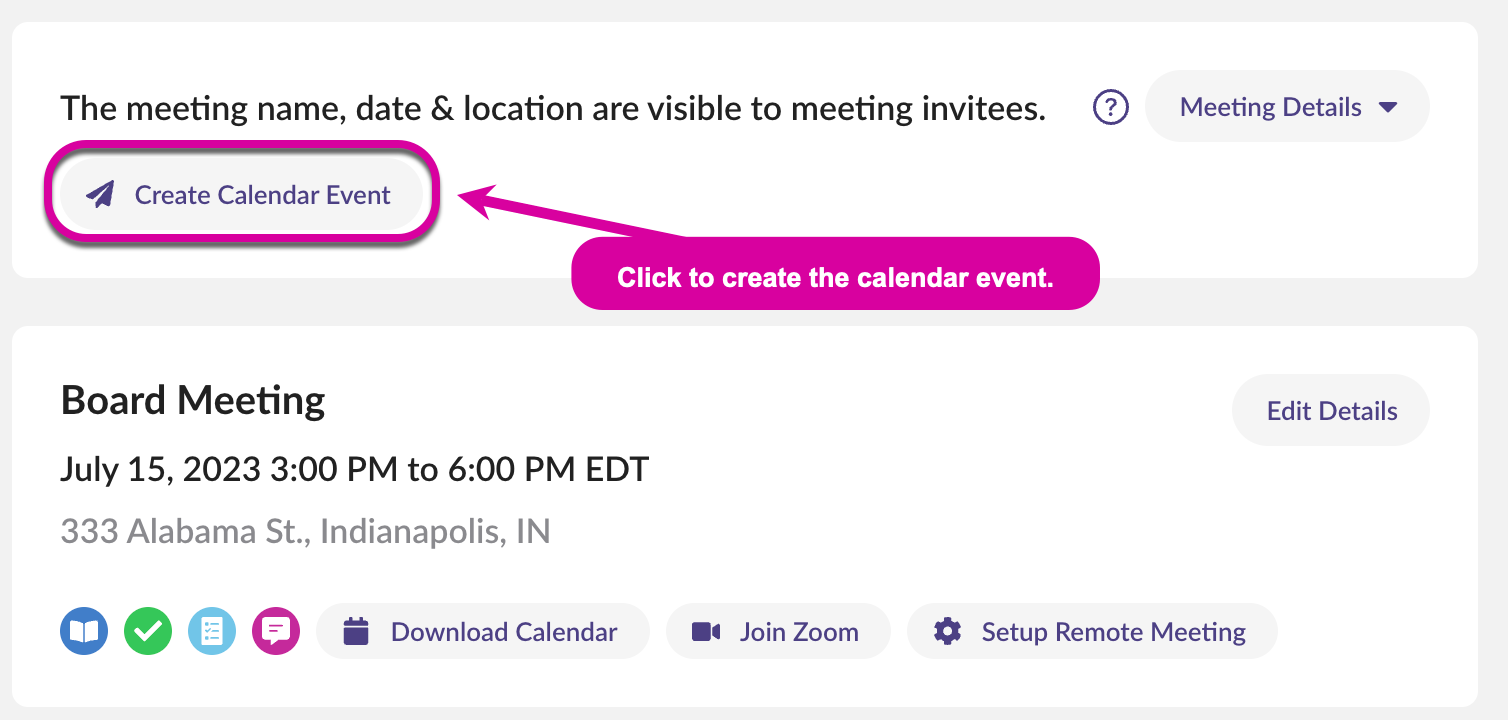Select the Setup Remote Meeting label
The image size is (1508, 720).
tap(1113, 632)
